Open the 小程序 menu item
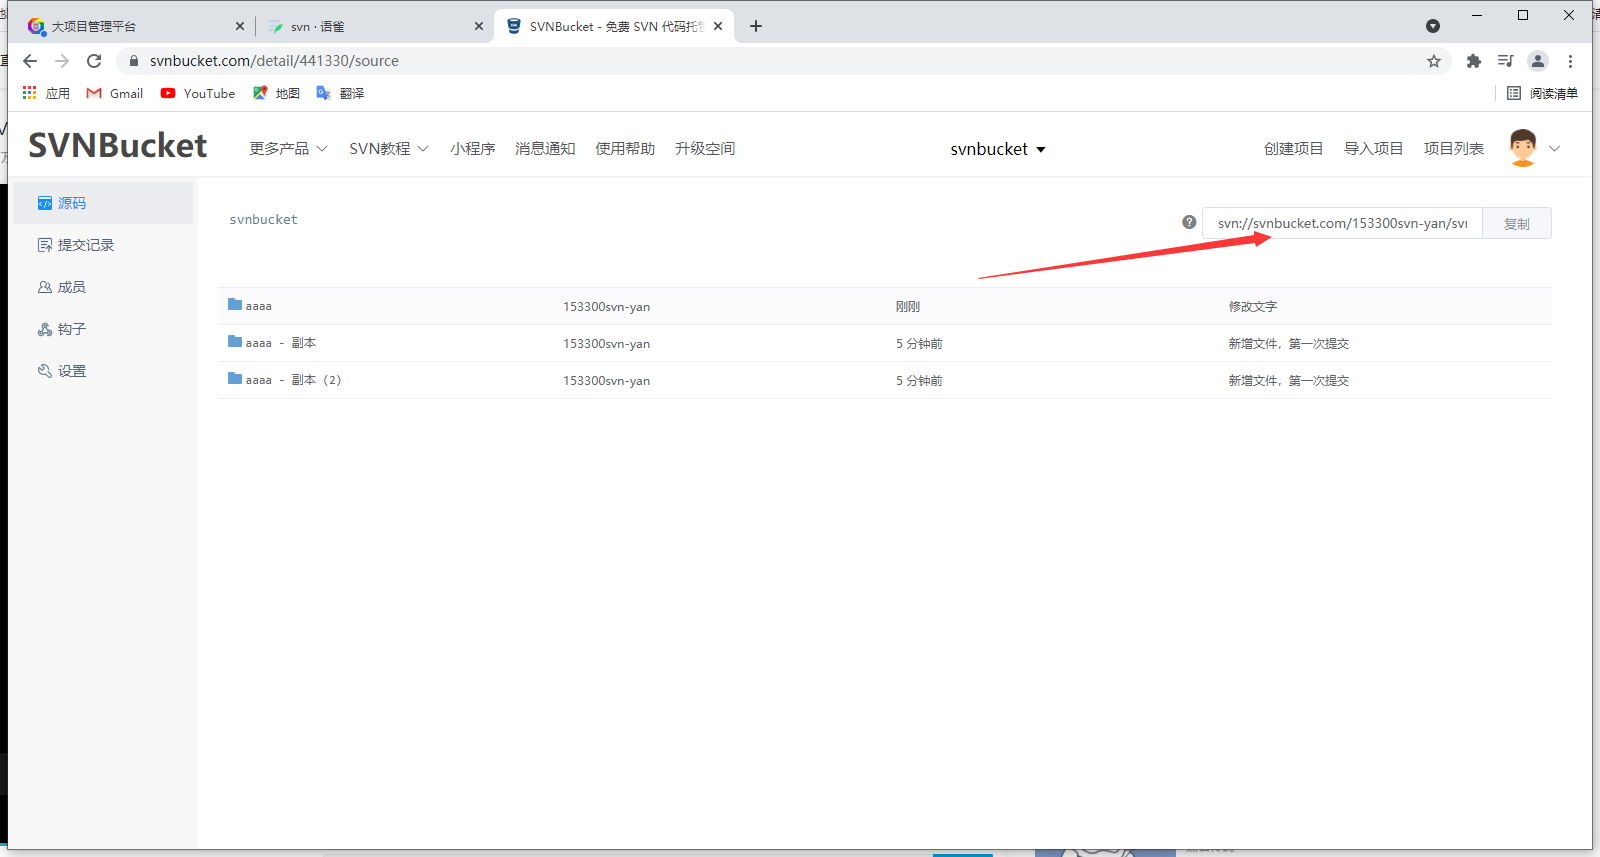The image size is (1600, 857). [x=472, y=148]
